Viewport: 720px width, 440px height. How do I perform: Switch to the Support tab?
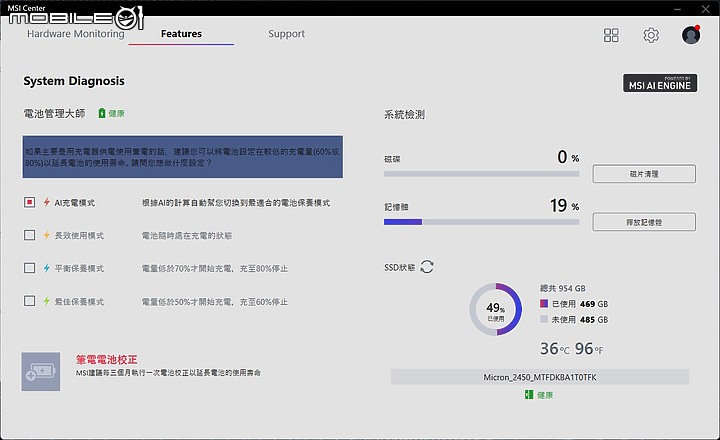tap(287, 34)
